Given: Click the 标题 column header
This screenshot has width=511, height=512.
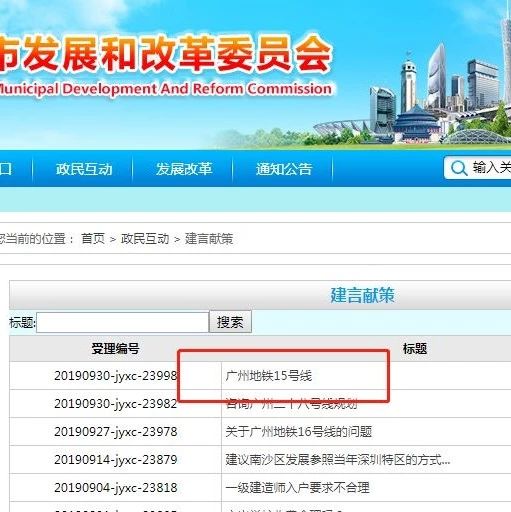Looking at the screenshot, I should click(415, 349).
